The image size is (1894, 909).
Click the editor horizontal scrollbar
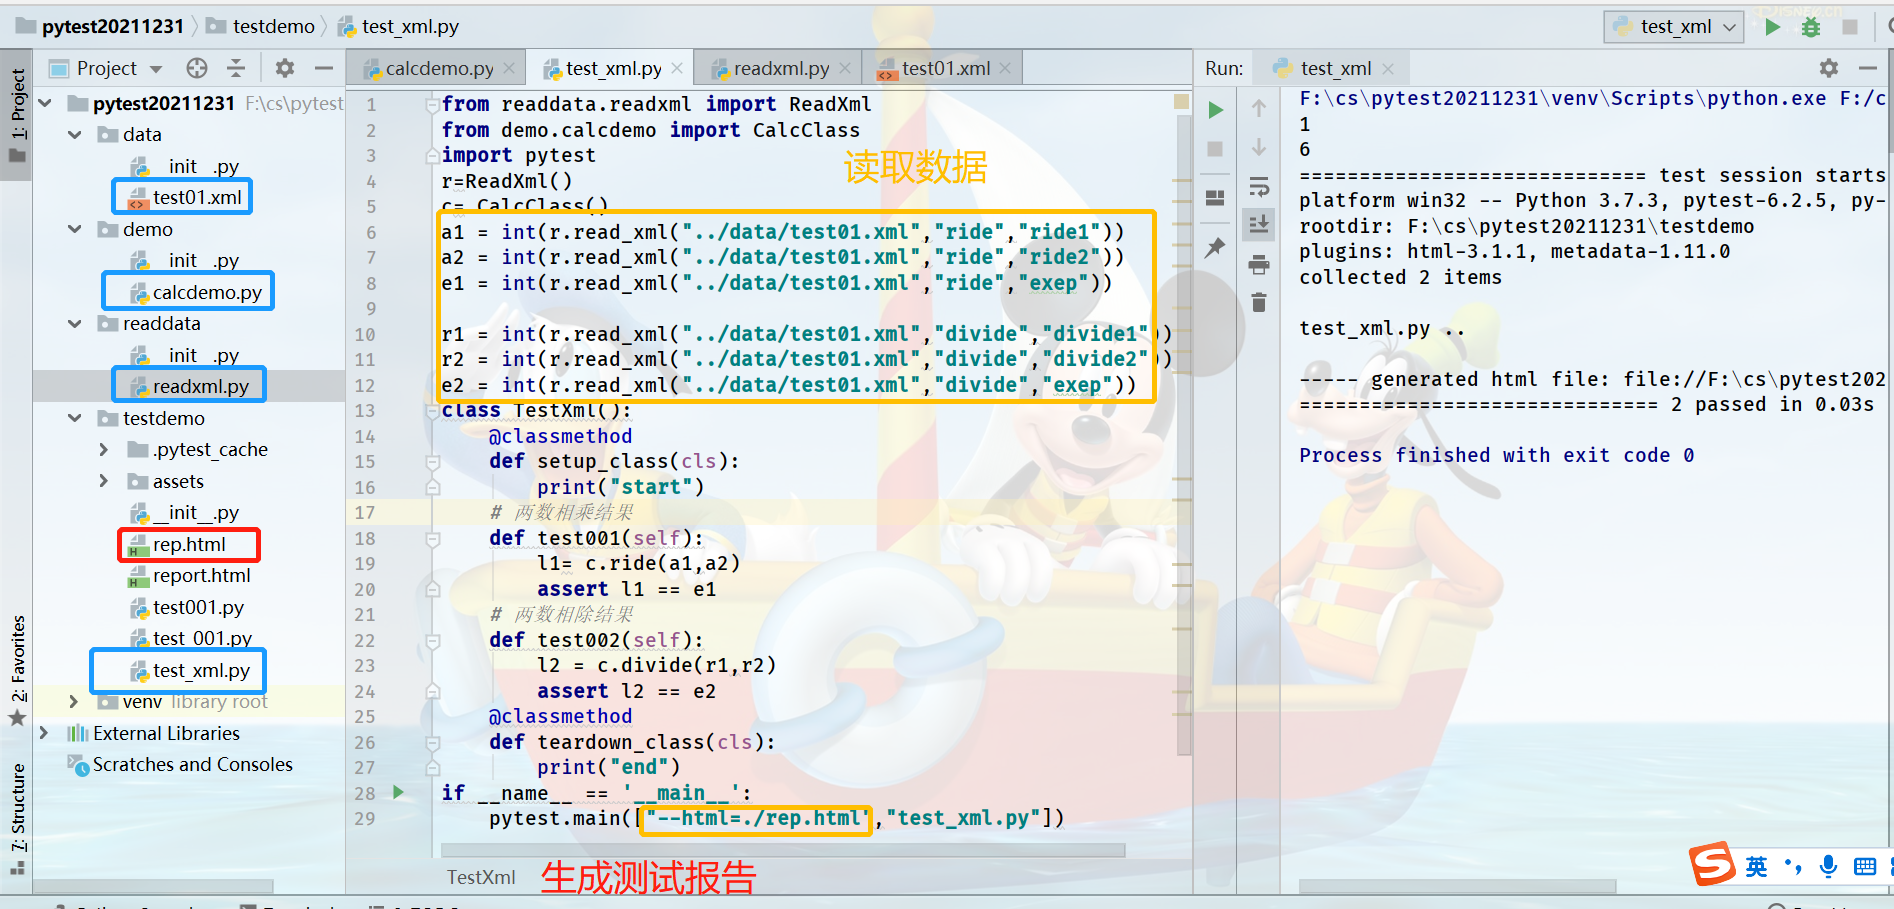coord(784,850)
